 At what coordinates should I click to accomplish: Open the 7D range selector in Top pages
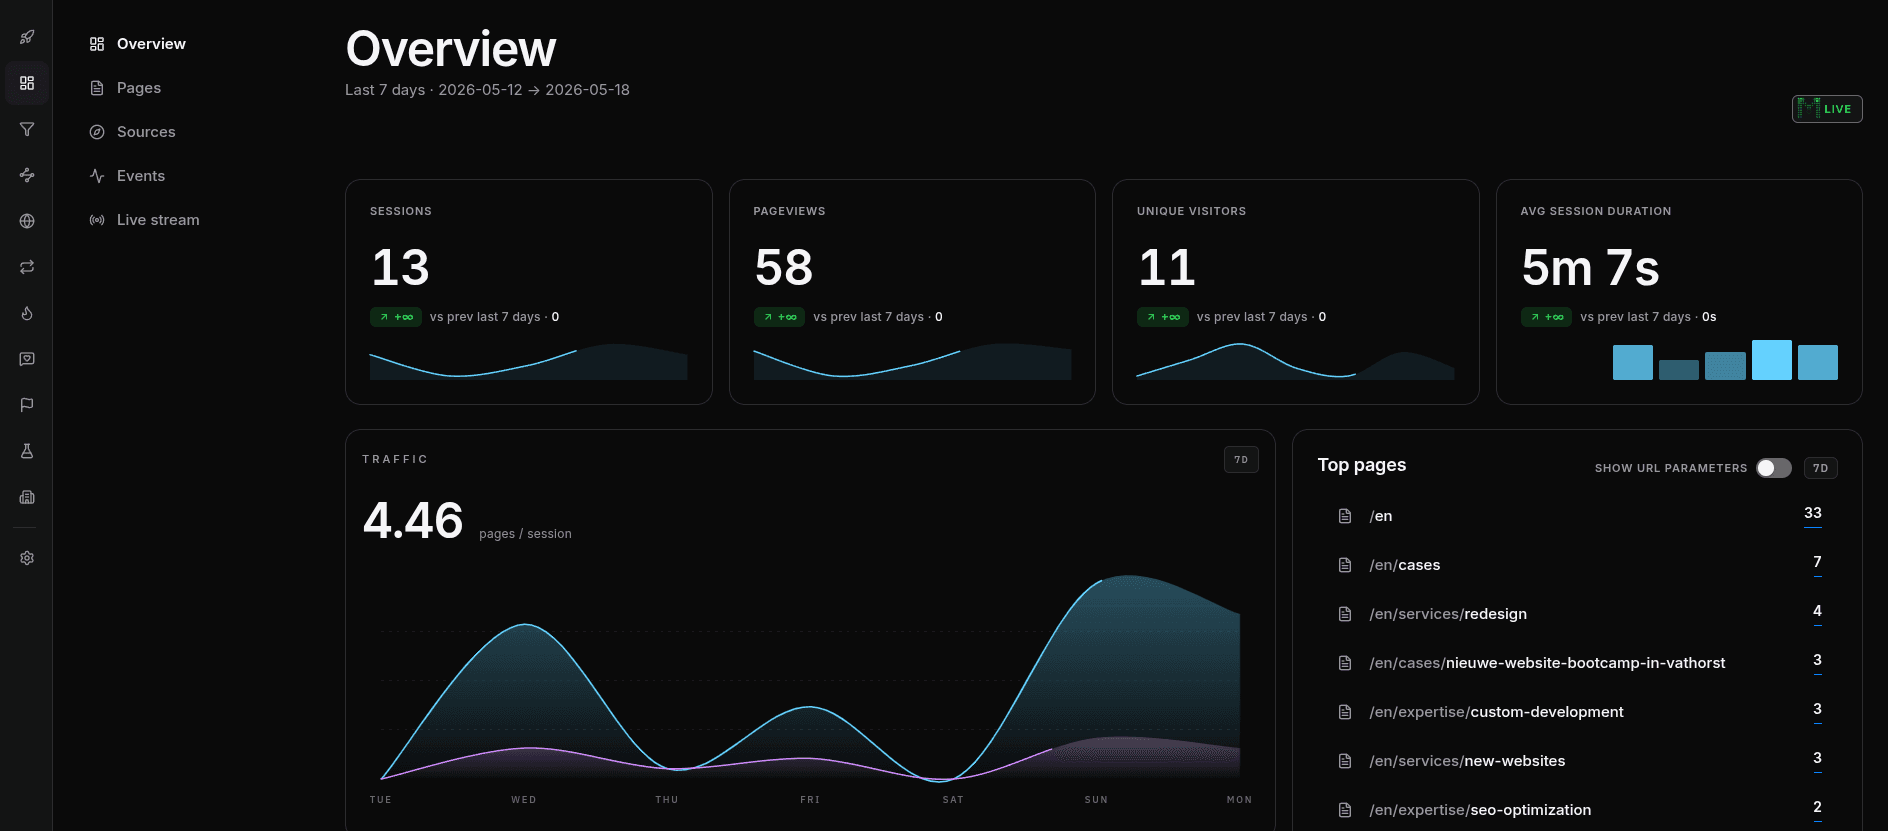1821,468
